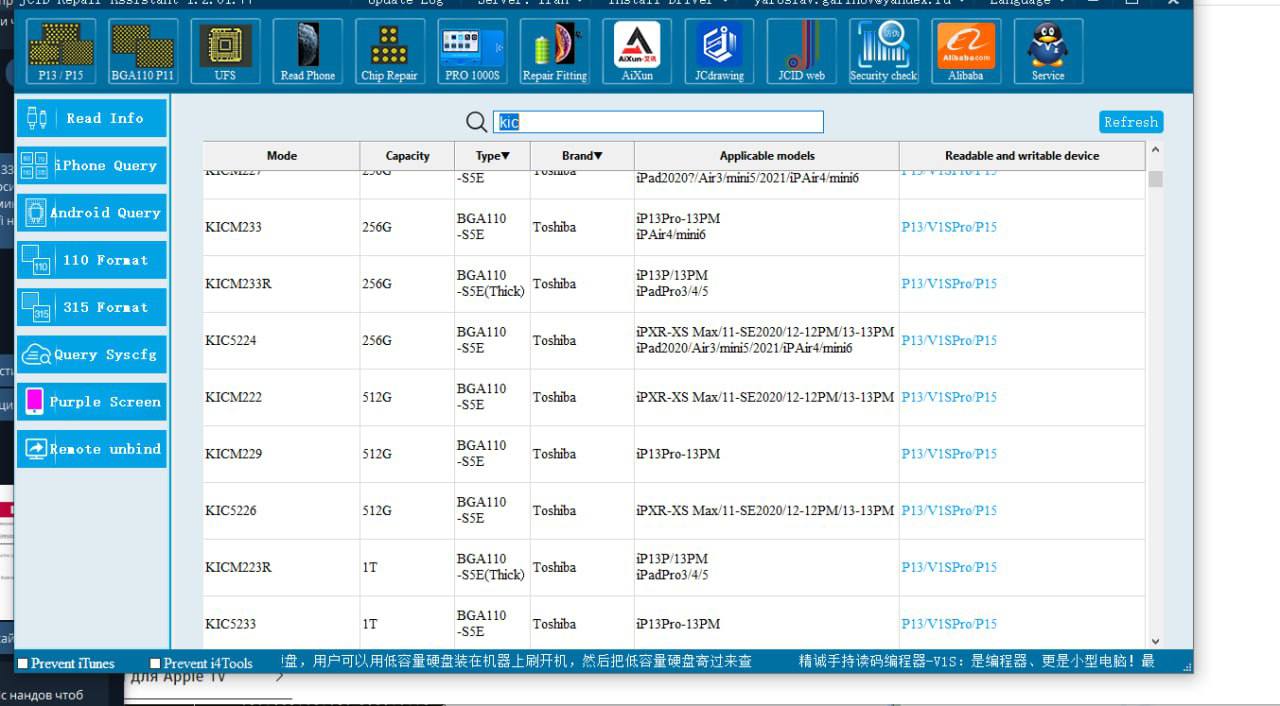Select the KICM233R mode cell
This screenshot has height=706, width=1280.
point(282,284)
